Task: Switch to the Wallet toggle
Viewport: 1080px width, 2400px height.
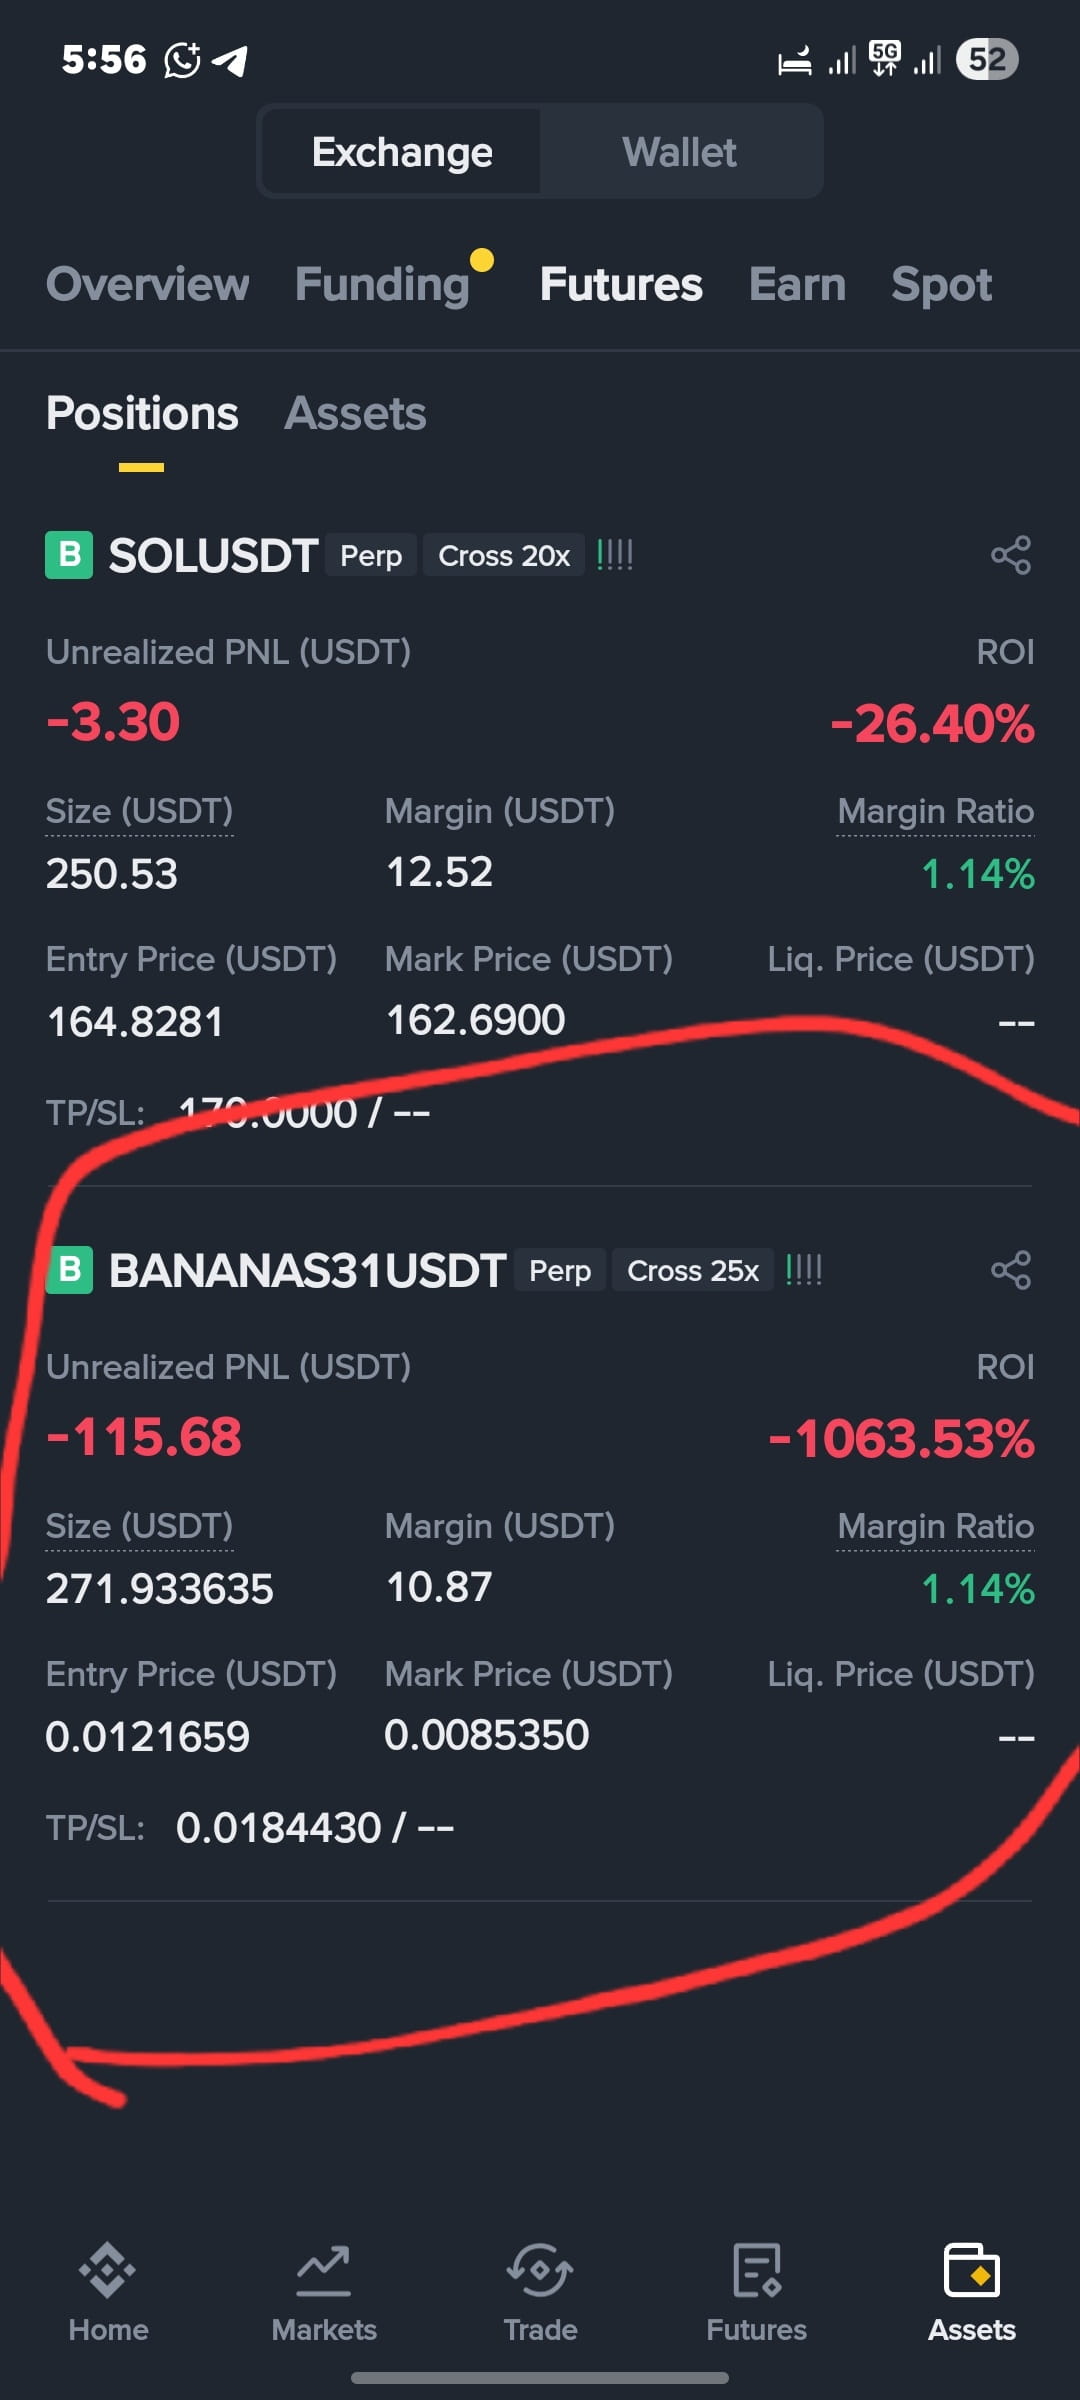Action: (x=680, y=152)
